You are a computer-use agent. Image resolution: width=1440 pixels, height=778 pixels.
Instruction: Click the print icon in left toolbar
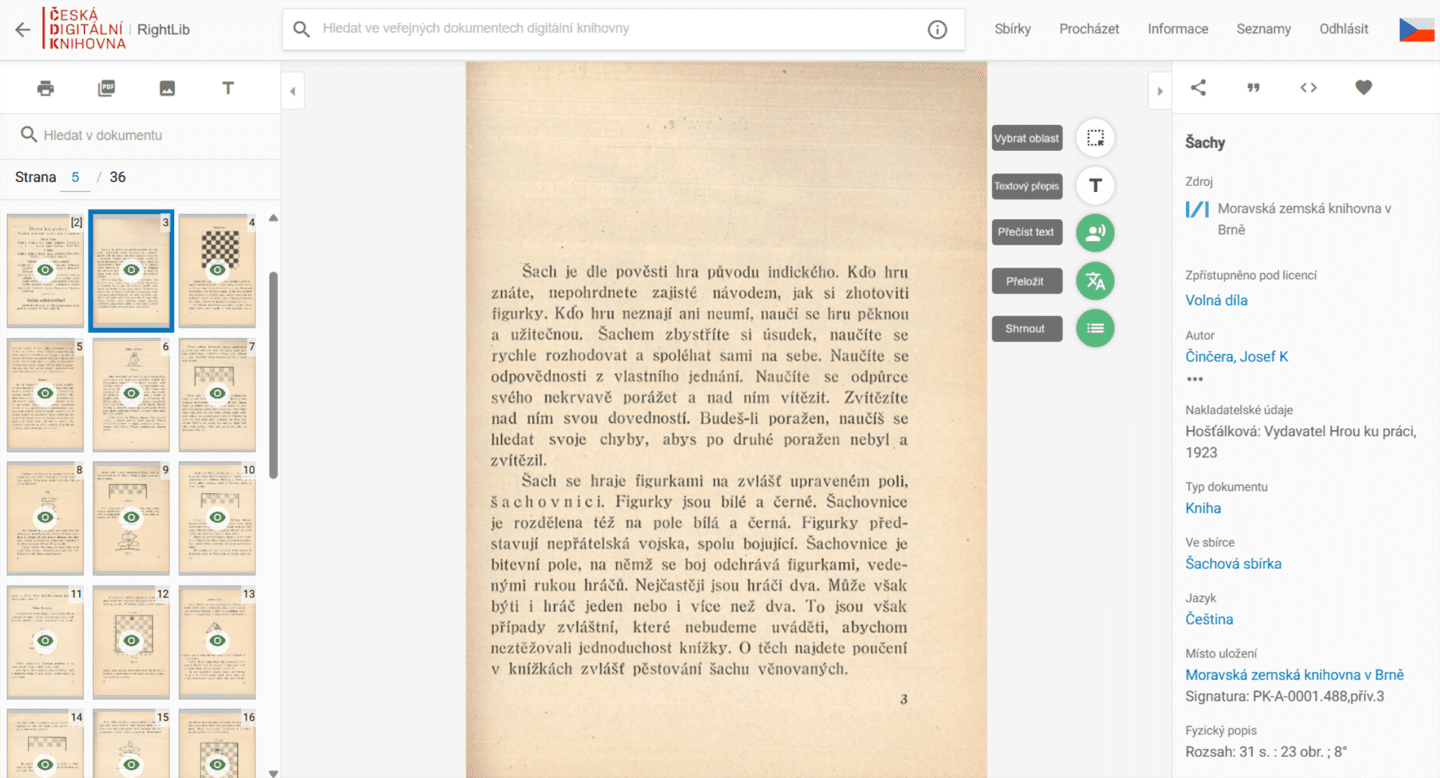tap(45, 88)
